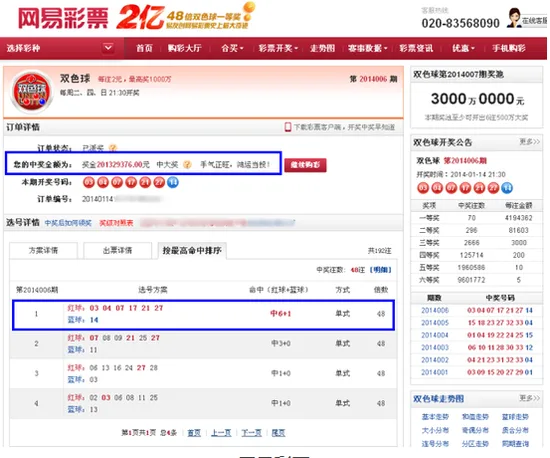Open 走势图 in the navigation bar
The height and width of the screenshot is (458, 550).
click(322, 48)
